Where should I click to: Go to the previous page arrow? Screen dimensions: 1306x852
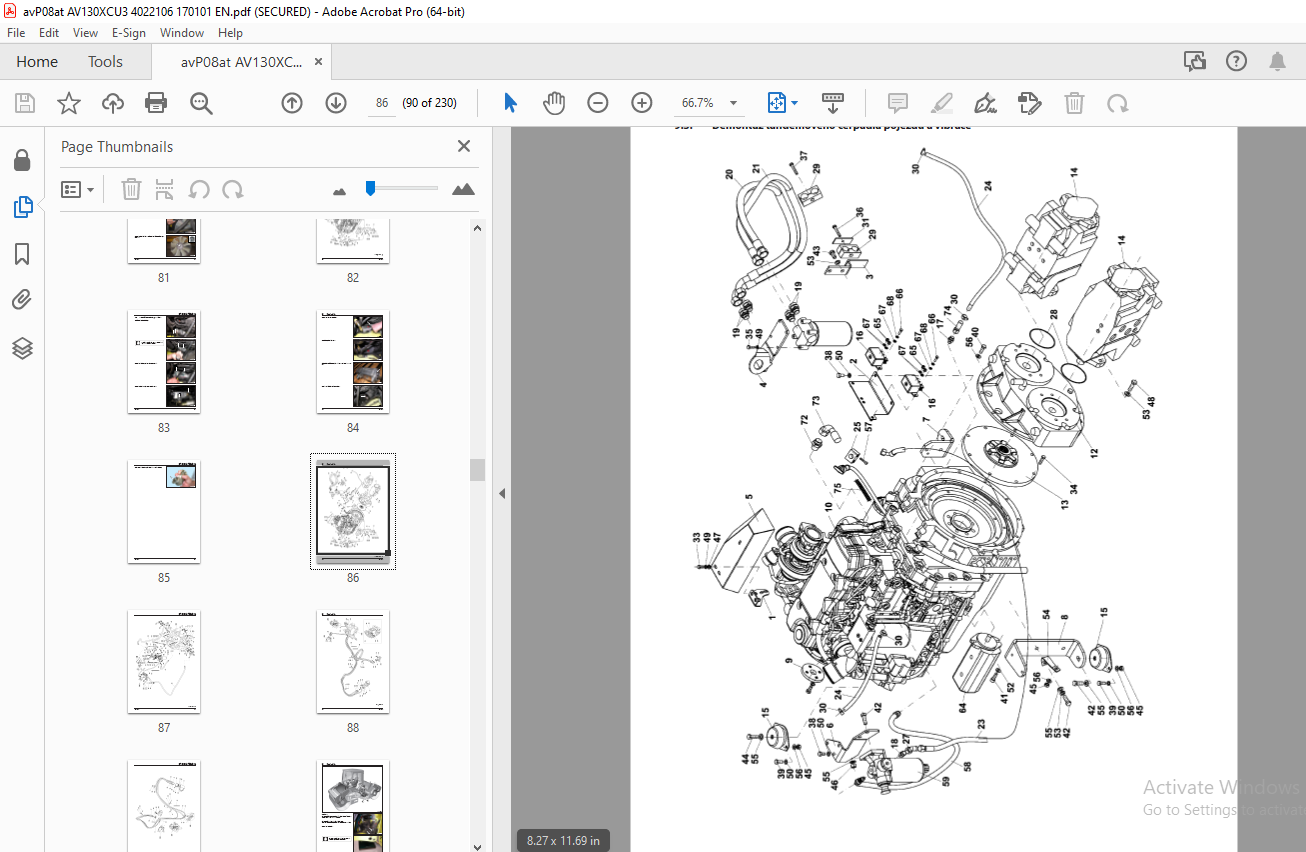292,103
